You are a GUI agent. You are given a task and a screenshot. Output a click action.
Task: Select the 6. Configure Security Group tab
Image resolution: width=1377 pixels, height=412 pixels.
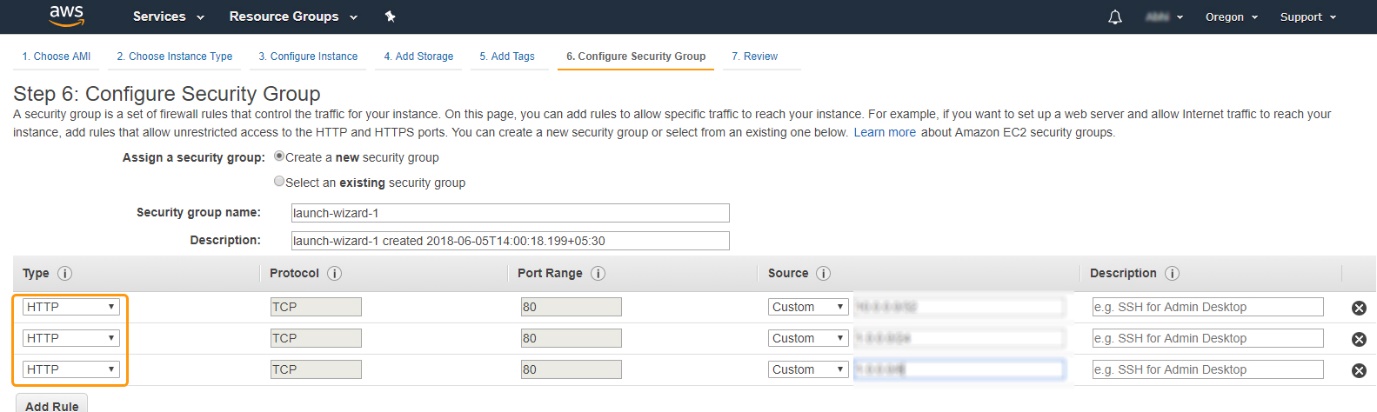[636, 56]
